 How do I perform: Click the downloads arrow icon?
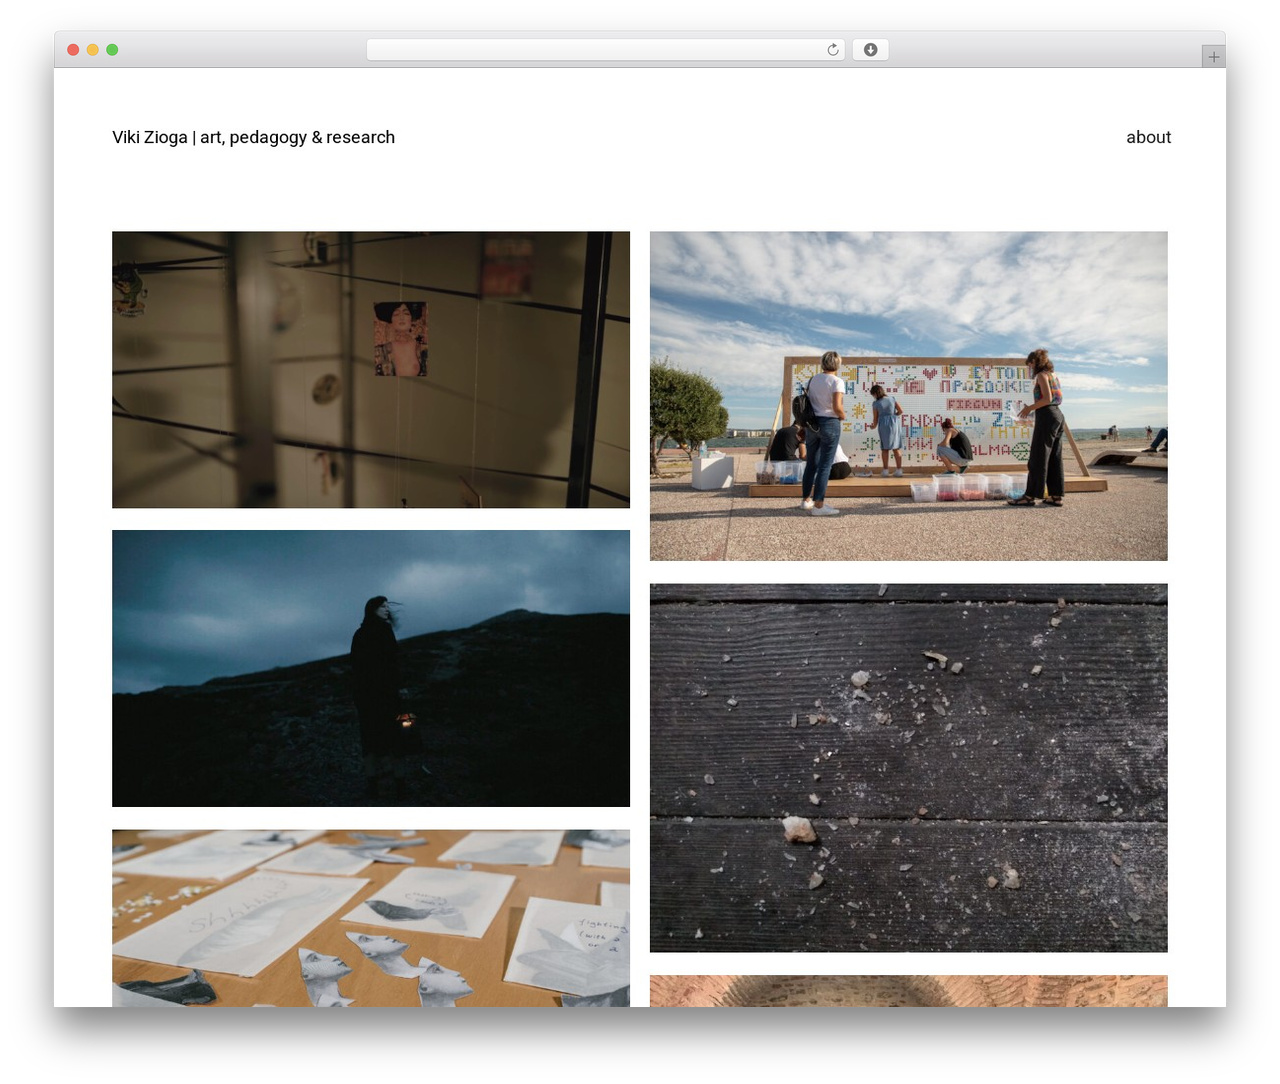coord(870,50)
